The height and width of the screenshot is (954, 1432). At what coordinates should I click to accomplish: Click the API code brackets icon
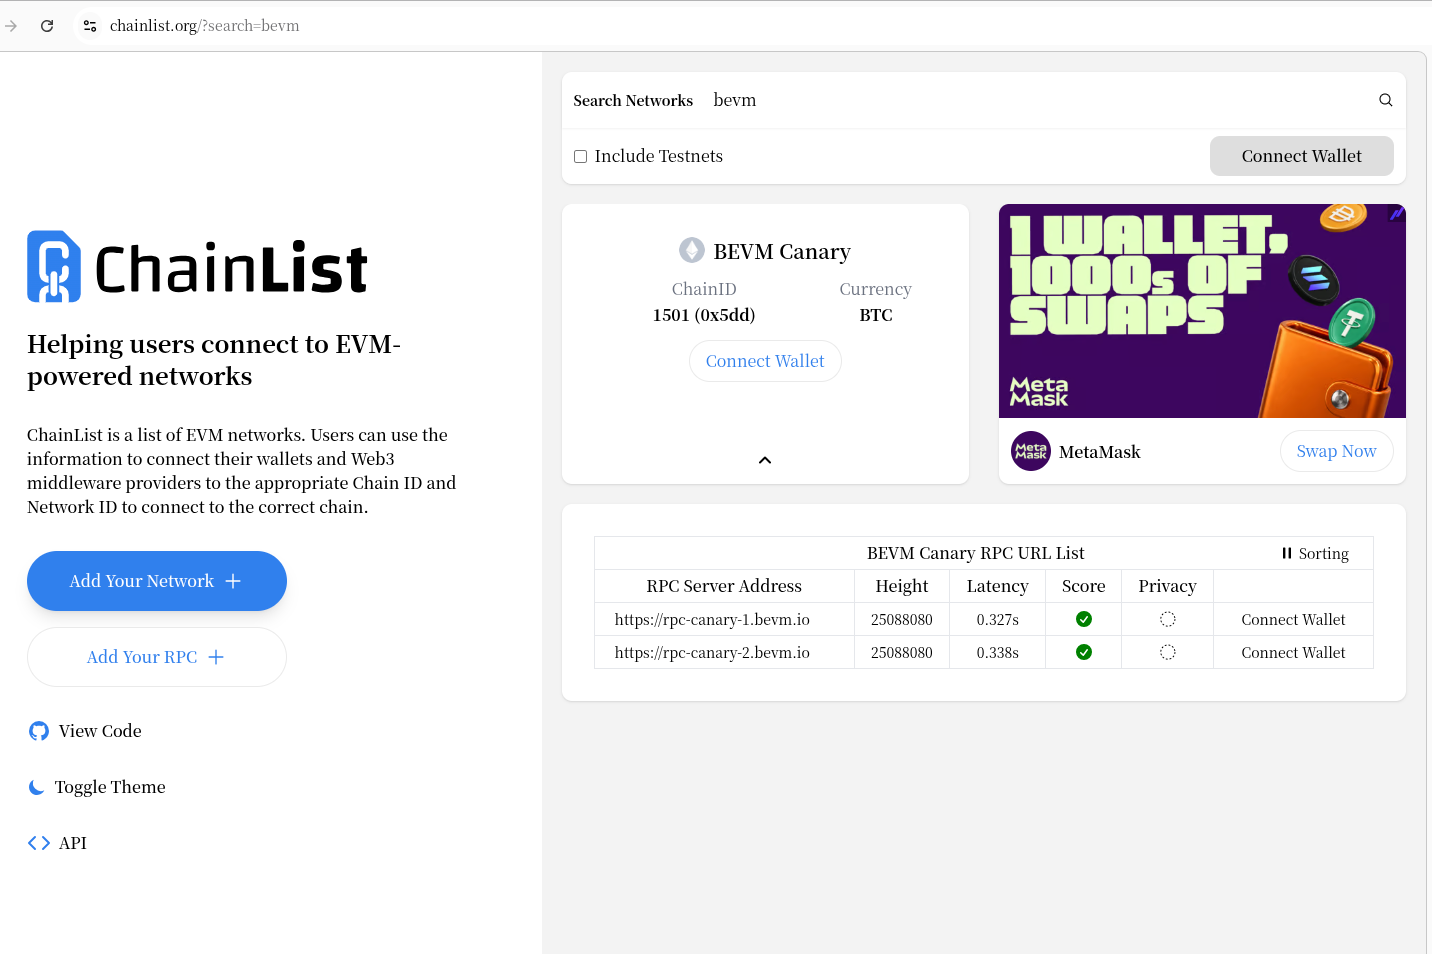pos(39,843)
